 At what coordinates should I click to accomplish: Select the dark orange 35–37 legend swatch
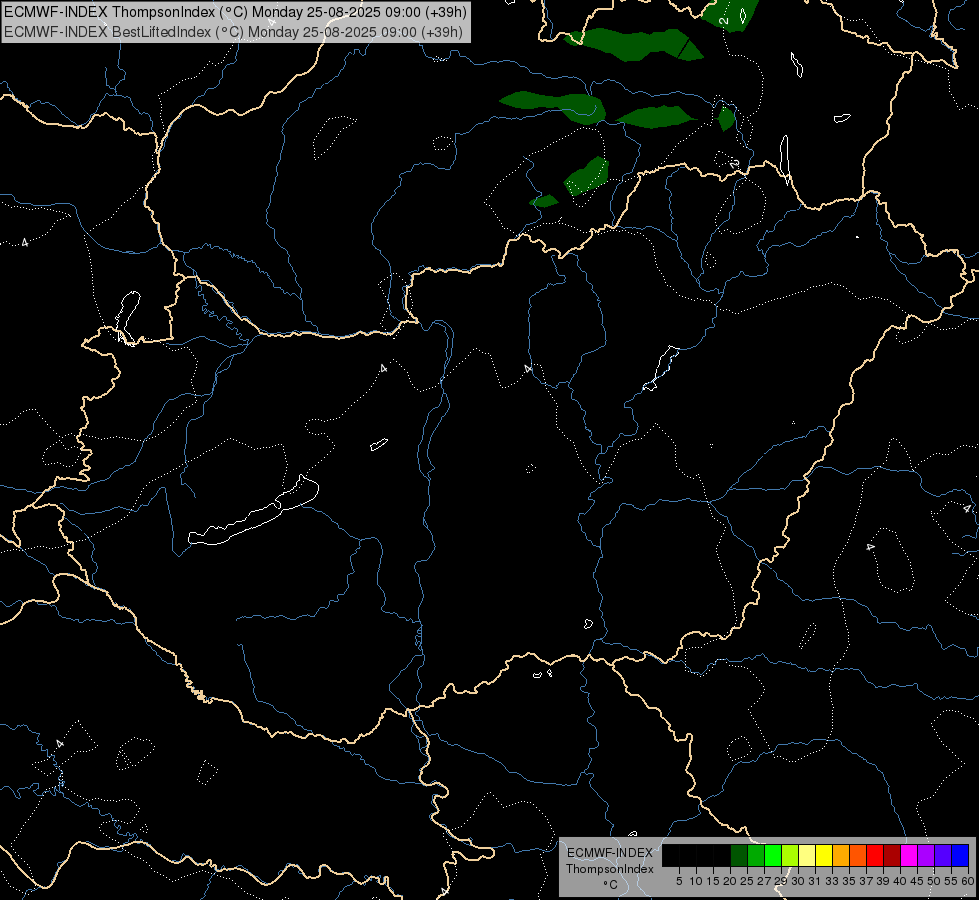coord(858,855)
